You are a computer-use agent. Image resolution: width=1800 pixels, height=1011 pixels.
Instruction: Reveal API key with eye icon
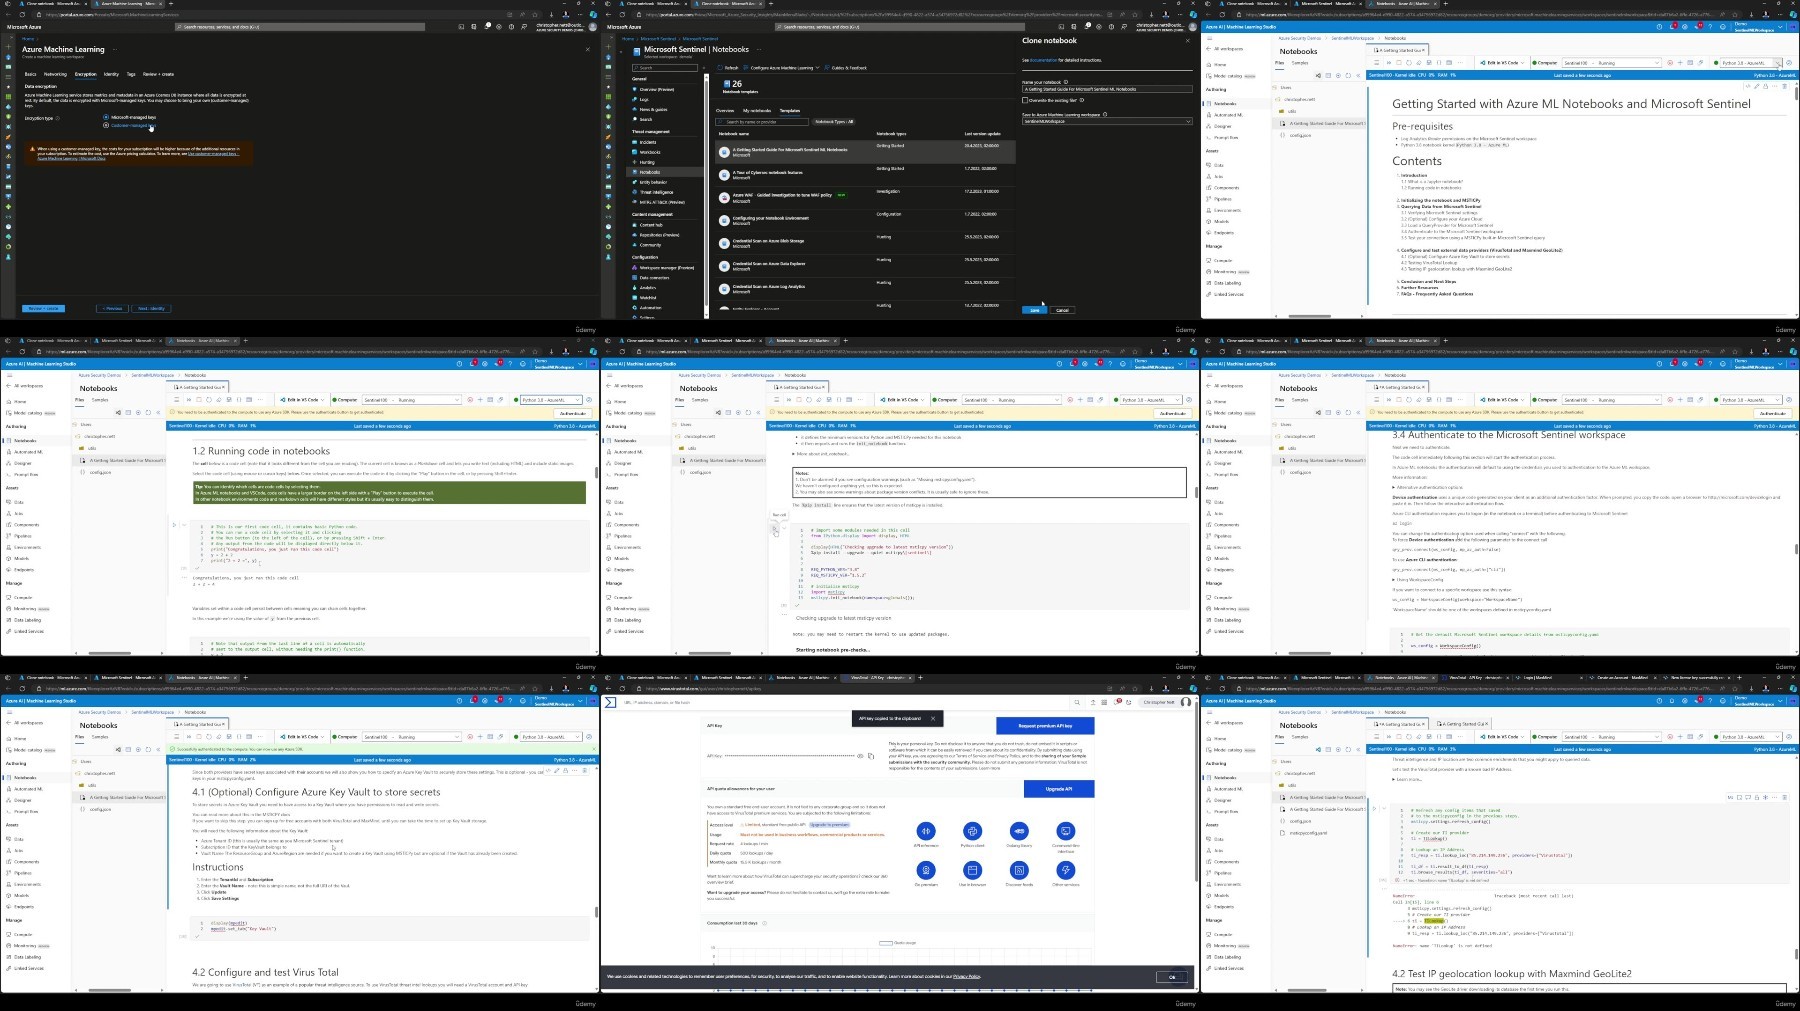[x=860, y=756]
